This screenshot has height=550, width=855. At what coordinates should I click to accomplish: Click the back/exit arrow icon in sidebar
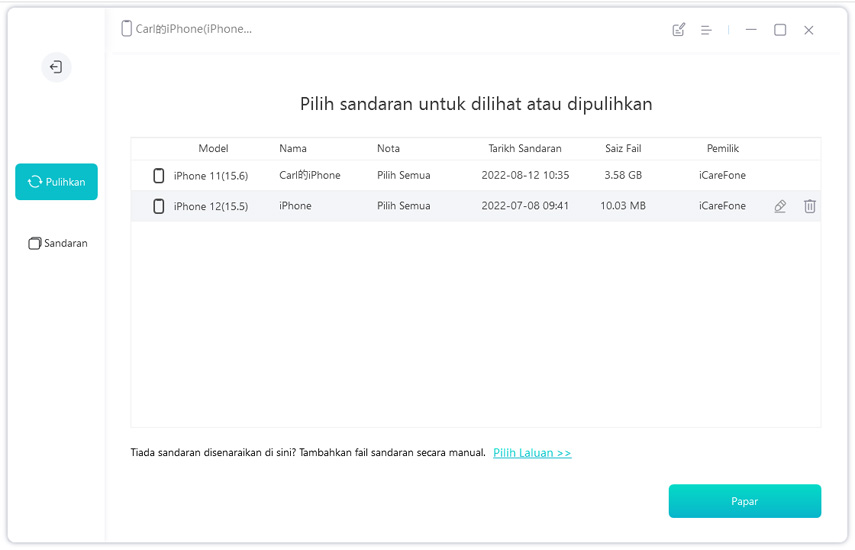pyautogui.click(x=56, y=67)
